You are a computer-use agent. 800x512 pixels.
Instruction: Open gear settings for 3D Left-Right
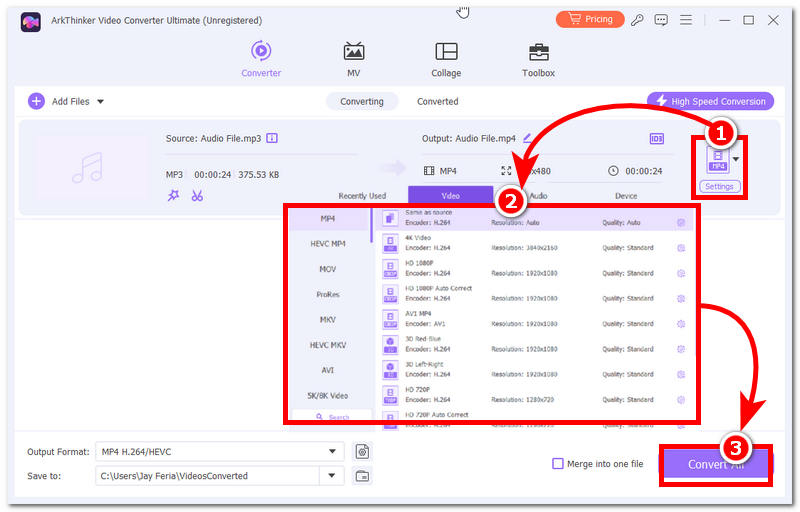[681, 374]
